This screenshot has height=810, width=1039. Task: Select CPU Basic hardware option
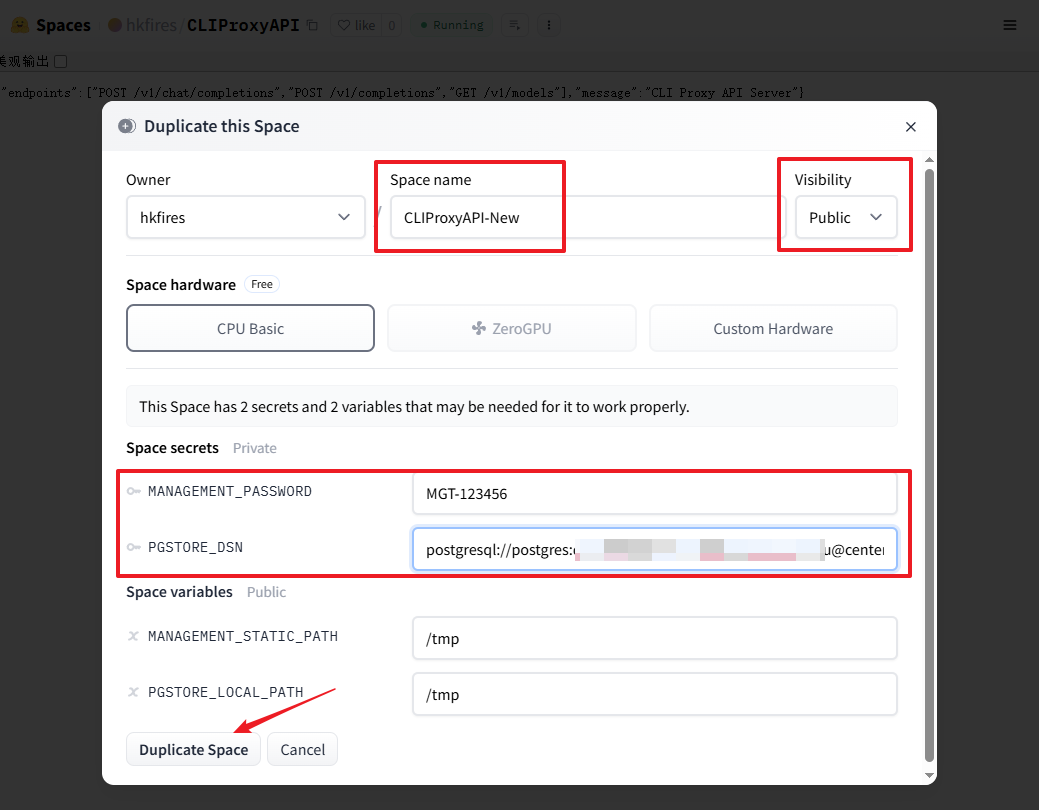pos(250,328)
